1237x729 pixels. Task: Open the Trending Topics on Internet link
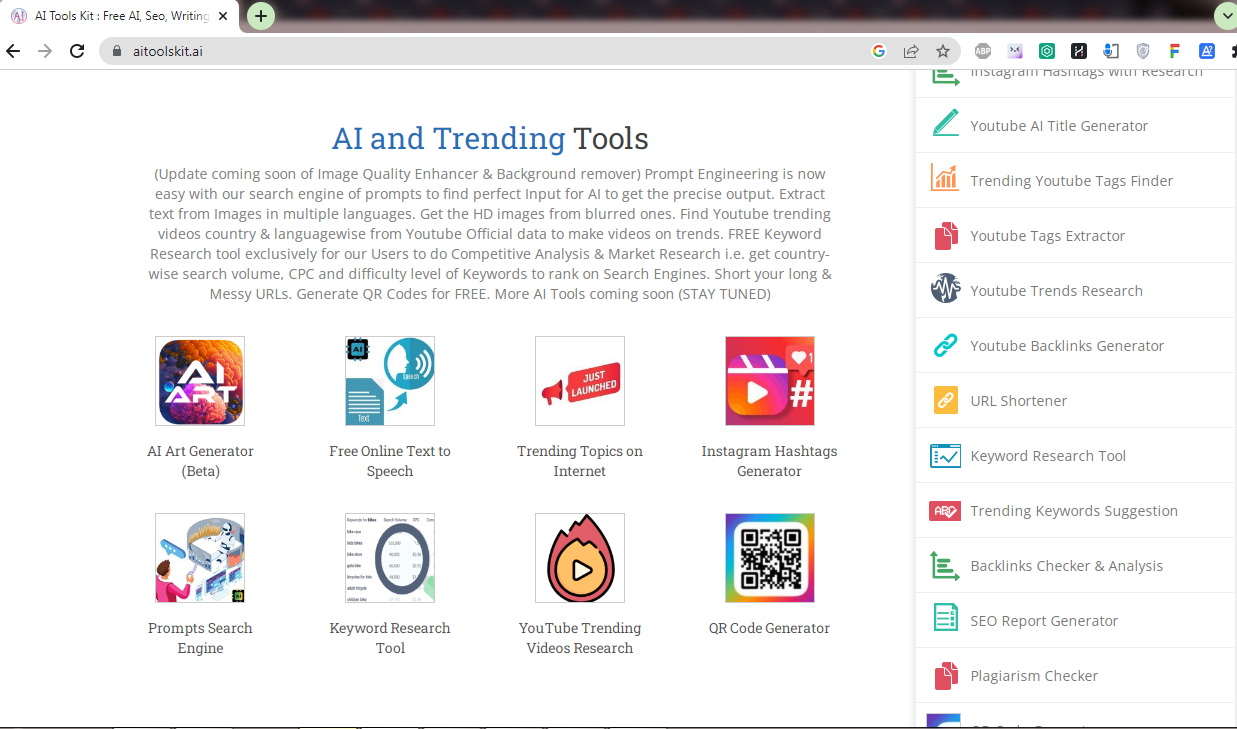tap(580, 461)
